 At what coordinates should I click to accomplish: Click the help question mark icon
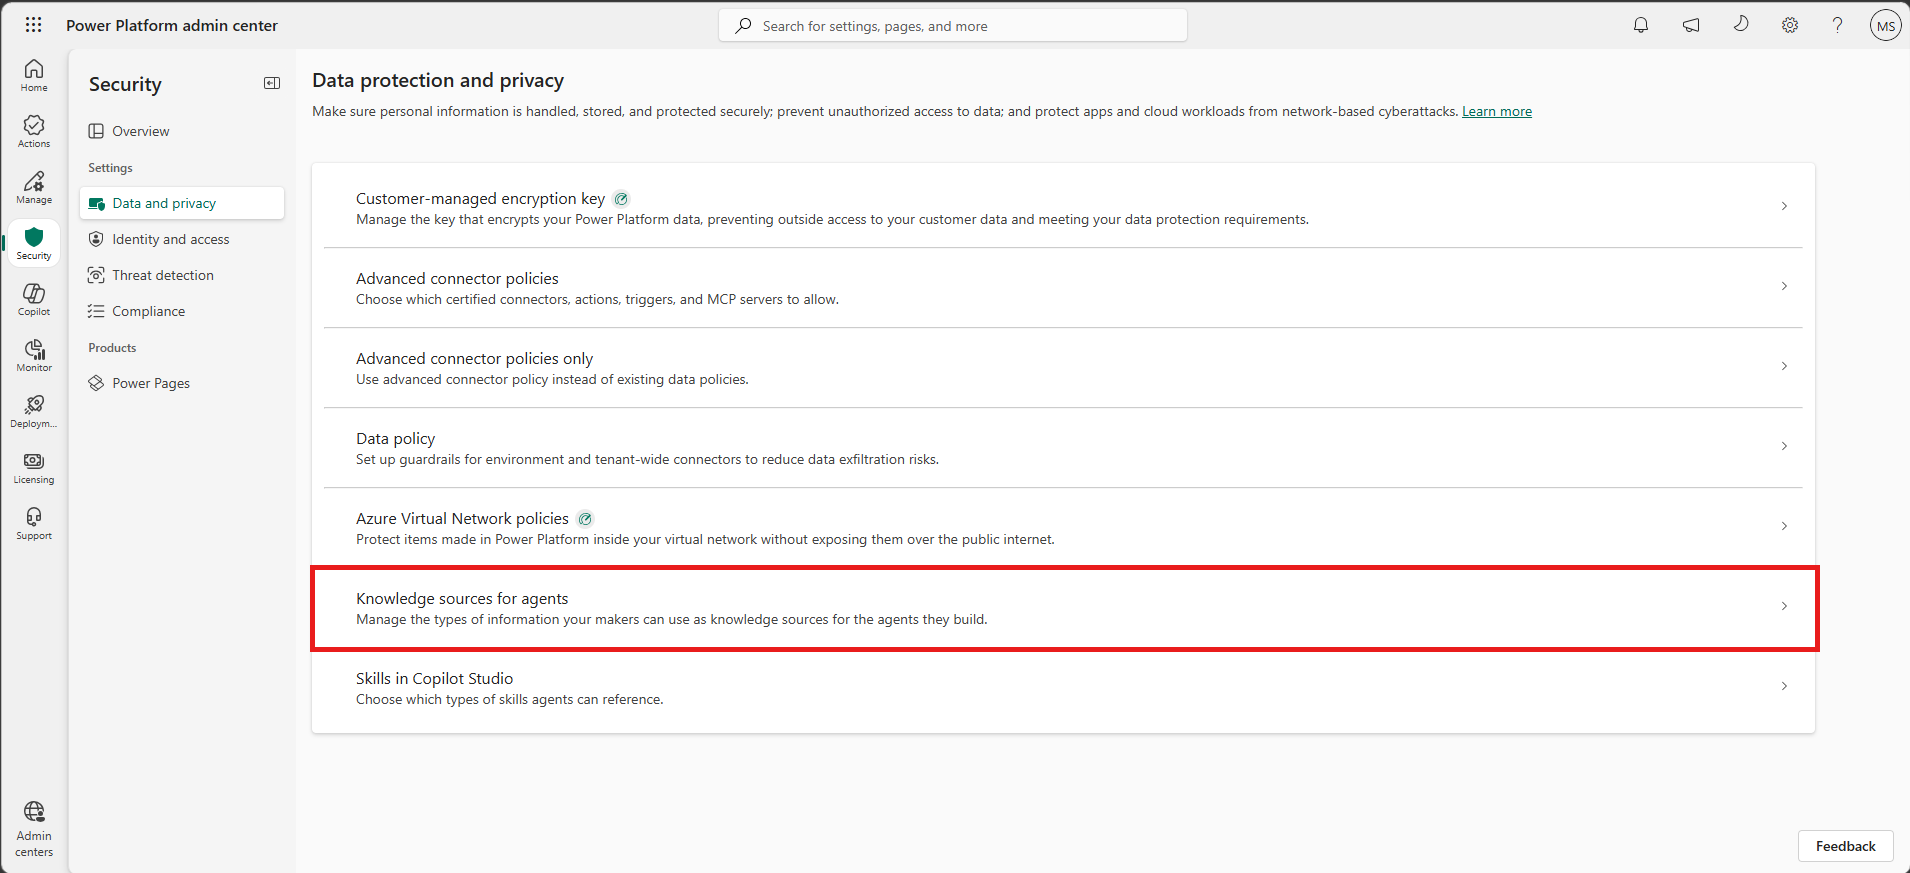coord(1837,25)
